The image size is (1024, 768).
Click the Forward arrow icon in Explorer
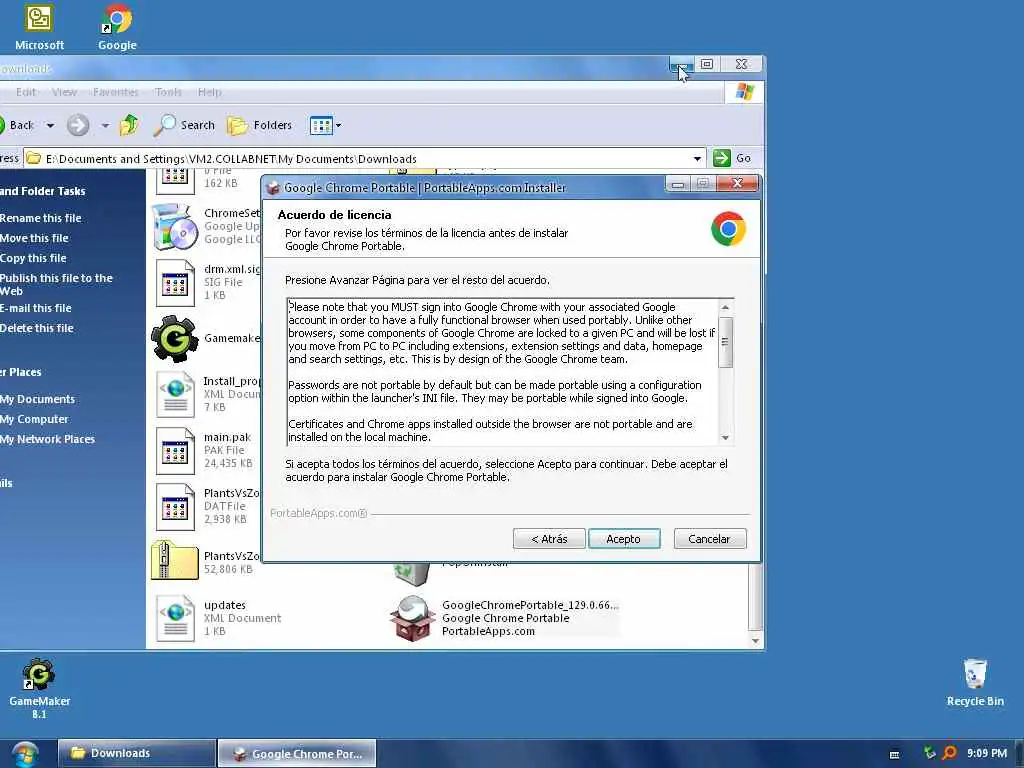[x=78, y=125]
